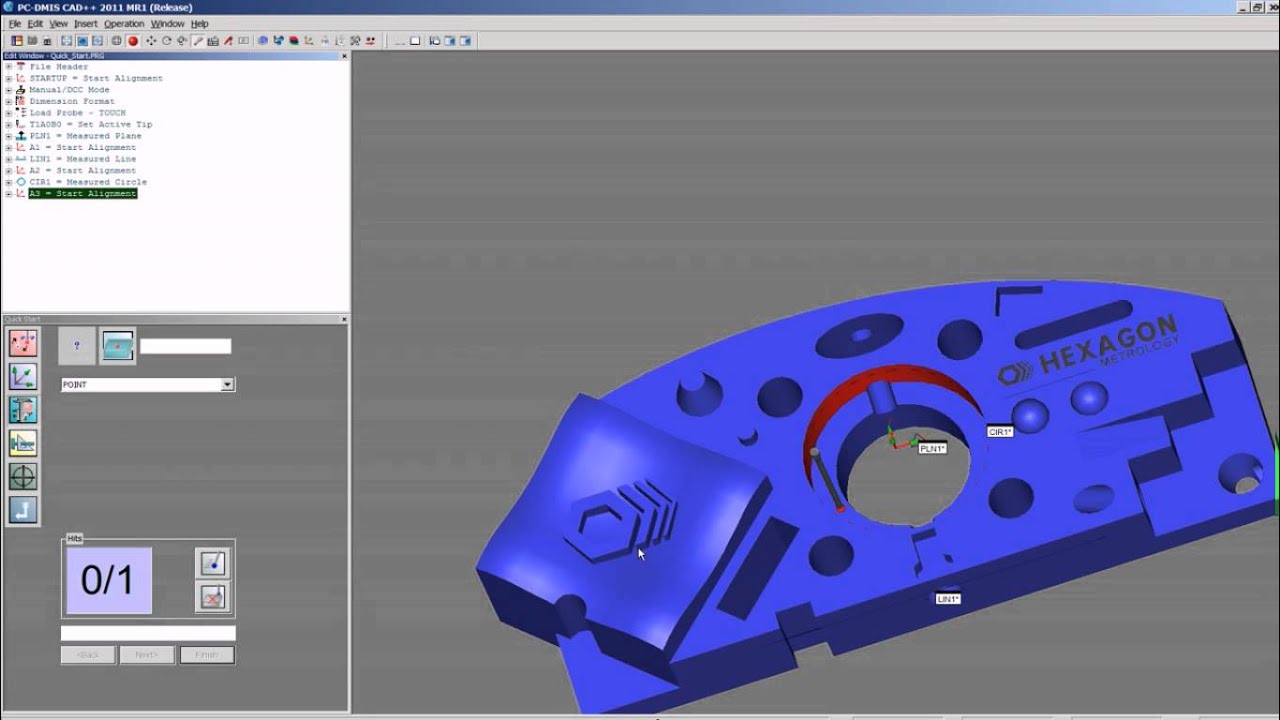The image size is (1280, 720).
Task: Click the File Header tree icon
Action: pyautogui.click(x=21, y=67)
